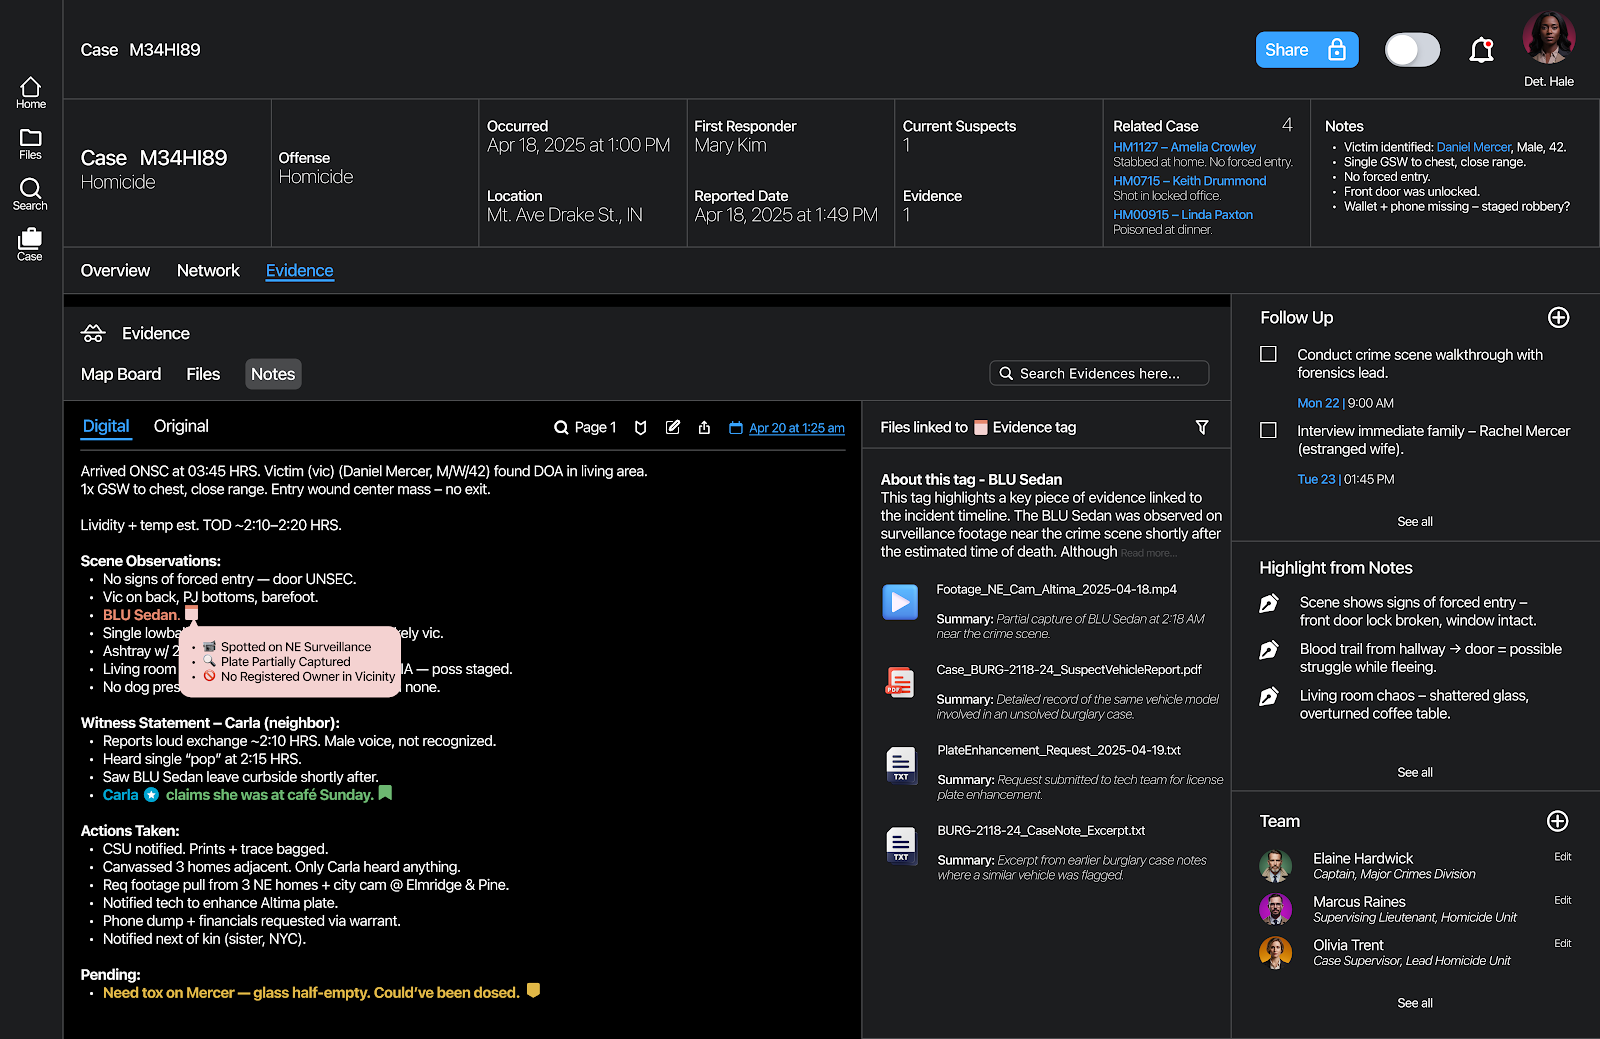Click See all under Team
The width and height of the screenshot is (1600, 1039).
[x=1415, y=1003]
